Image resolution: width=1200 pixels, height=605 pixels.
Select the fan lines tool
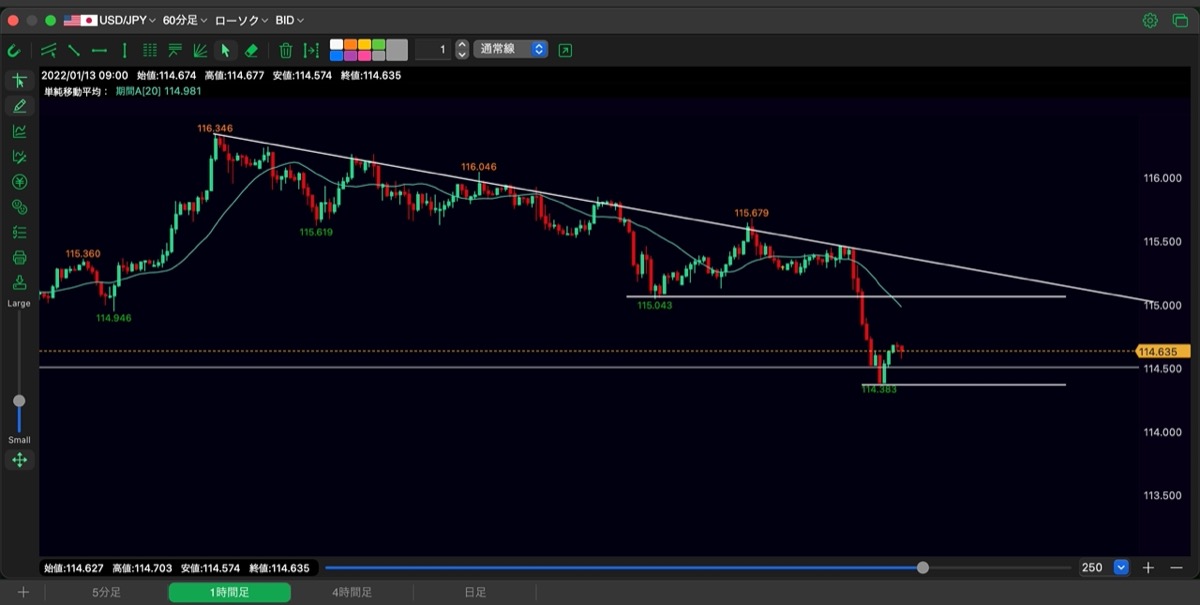click(x=200, y=50)
